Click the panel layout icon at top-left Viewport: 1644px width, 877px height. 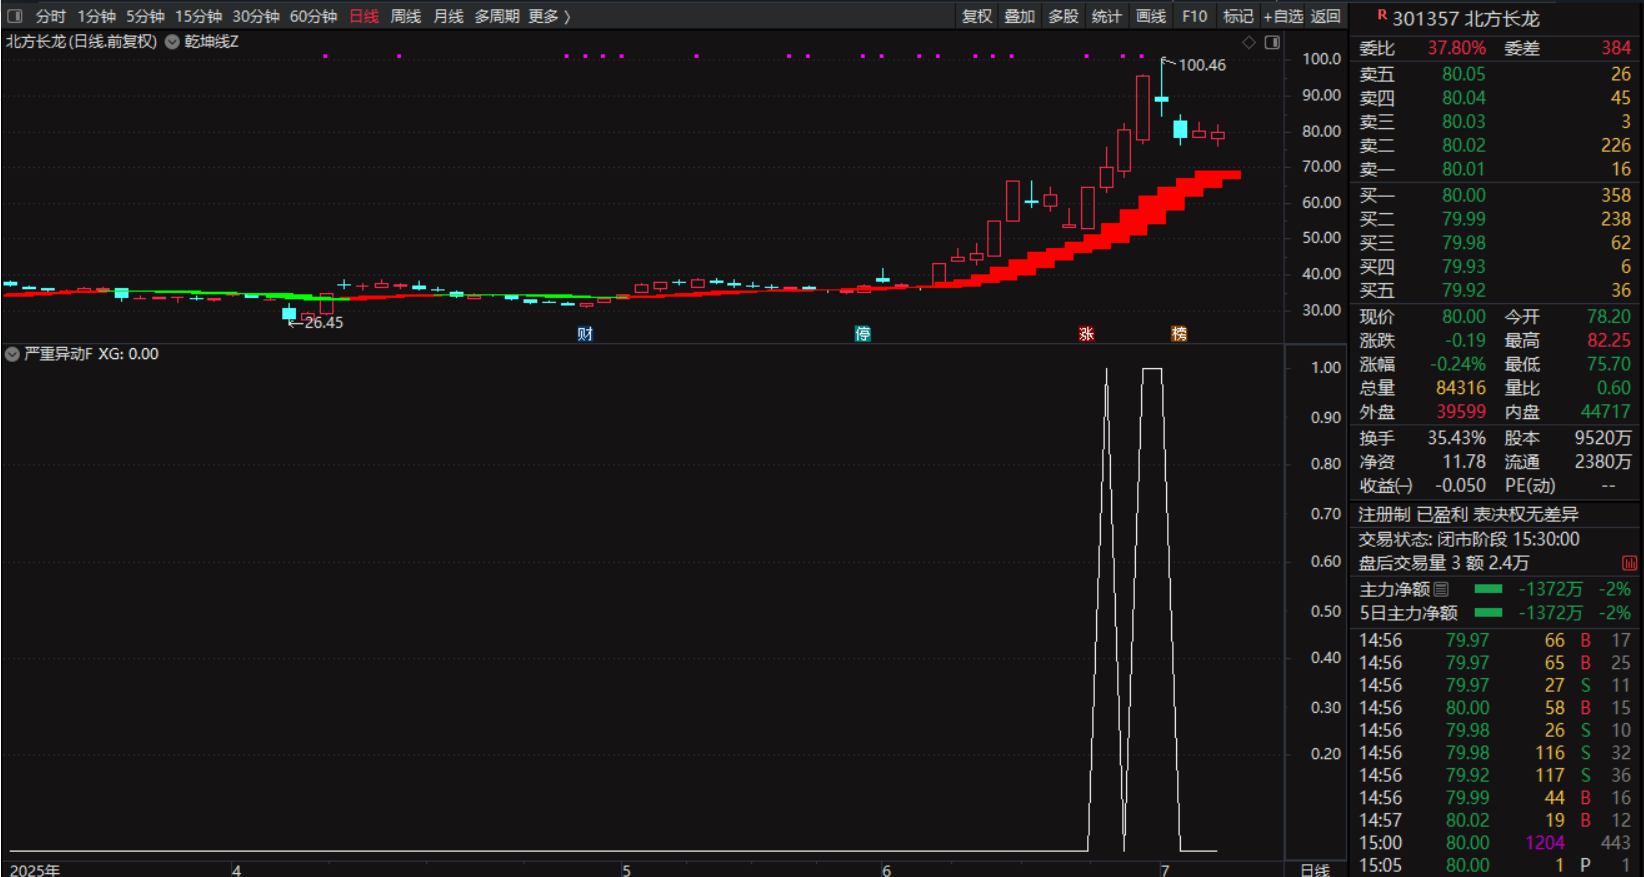(x=14, y=16)
